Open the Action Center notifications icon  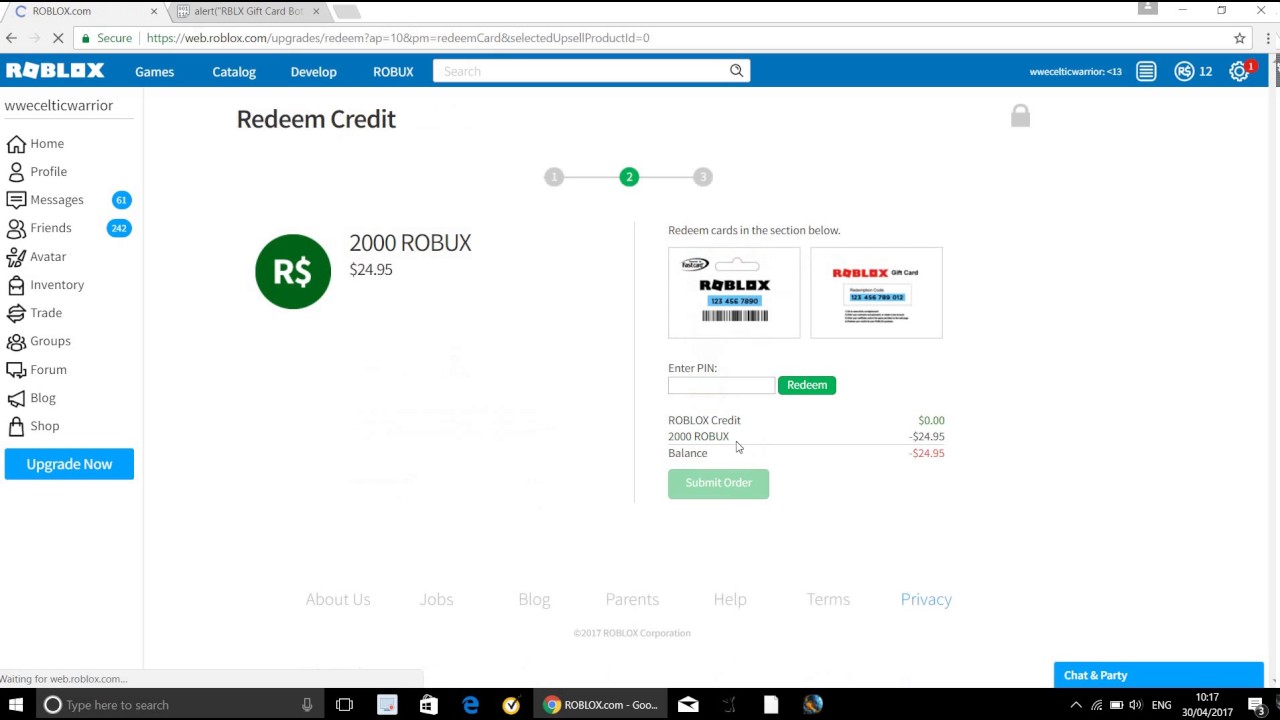(1257, 705)
